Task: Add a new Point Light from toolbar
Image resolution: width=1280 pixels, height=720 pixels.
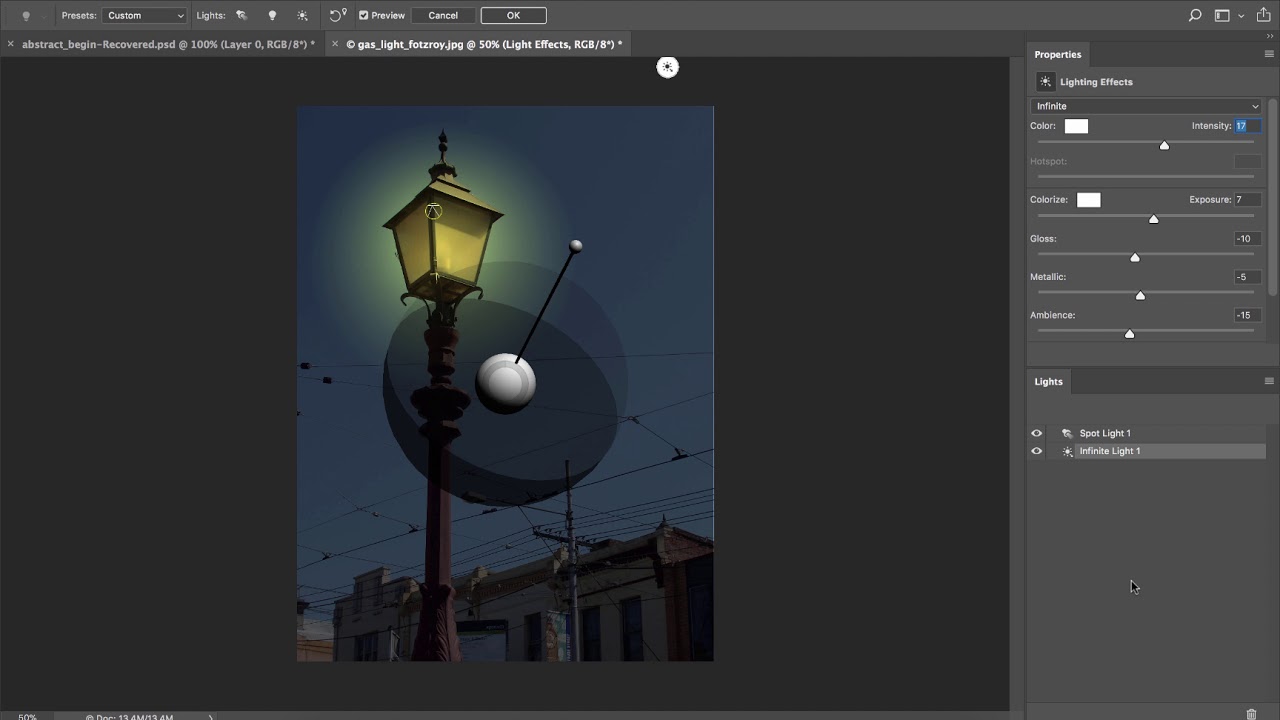Action: (272, 16)
